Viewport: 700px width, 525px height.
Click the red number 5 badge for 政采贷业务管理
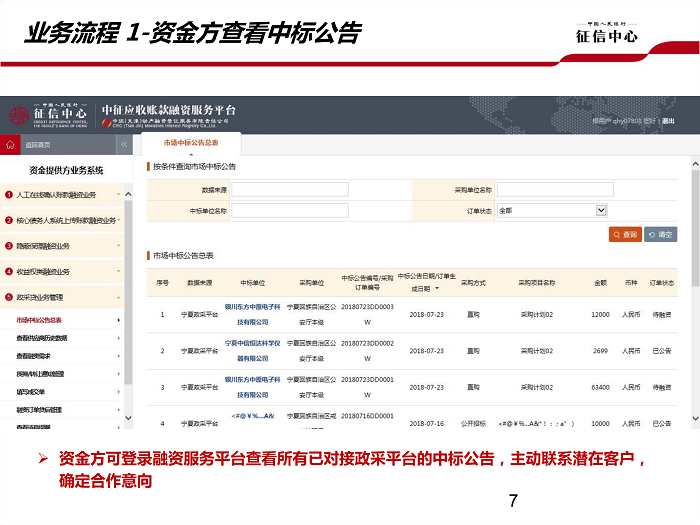(8, 297)
